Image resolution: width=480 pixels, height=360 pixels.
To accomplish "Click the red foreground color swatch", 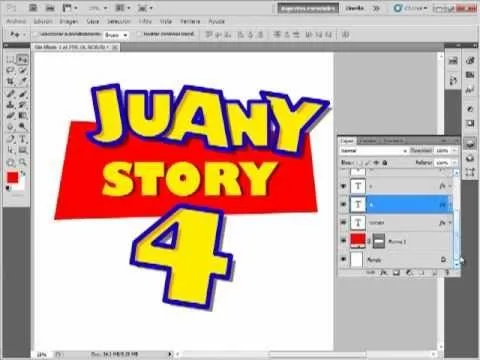I will [x=13, y=177].
